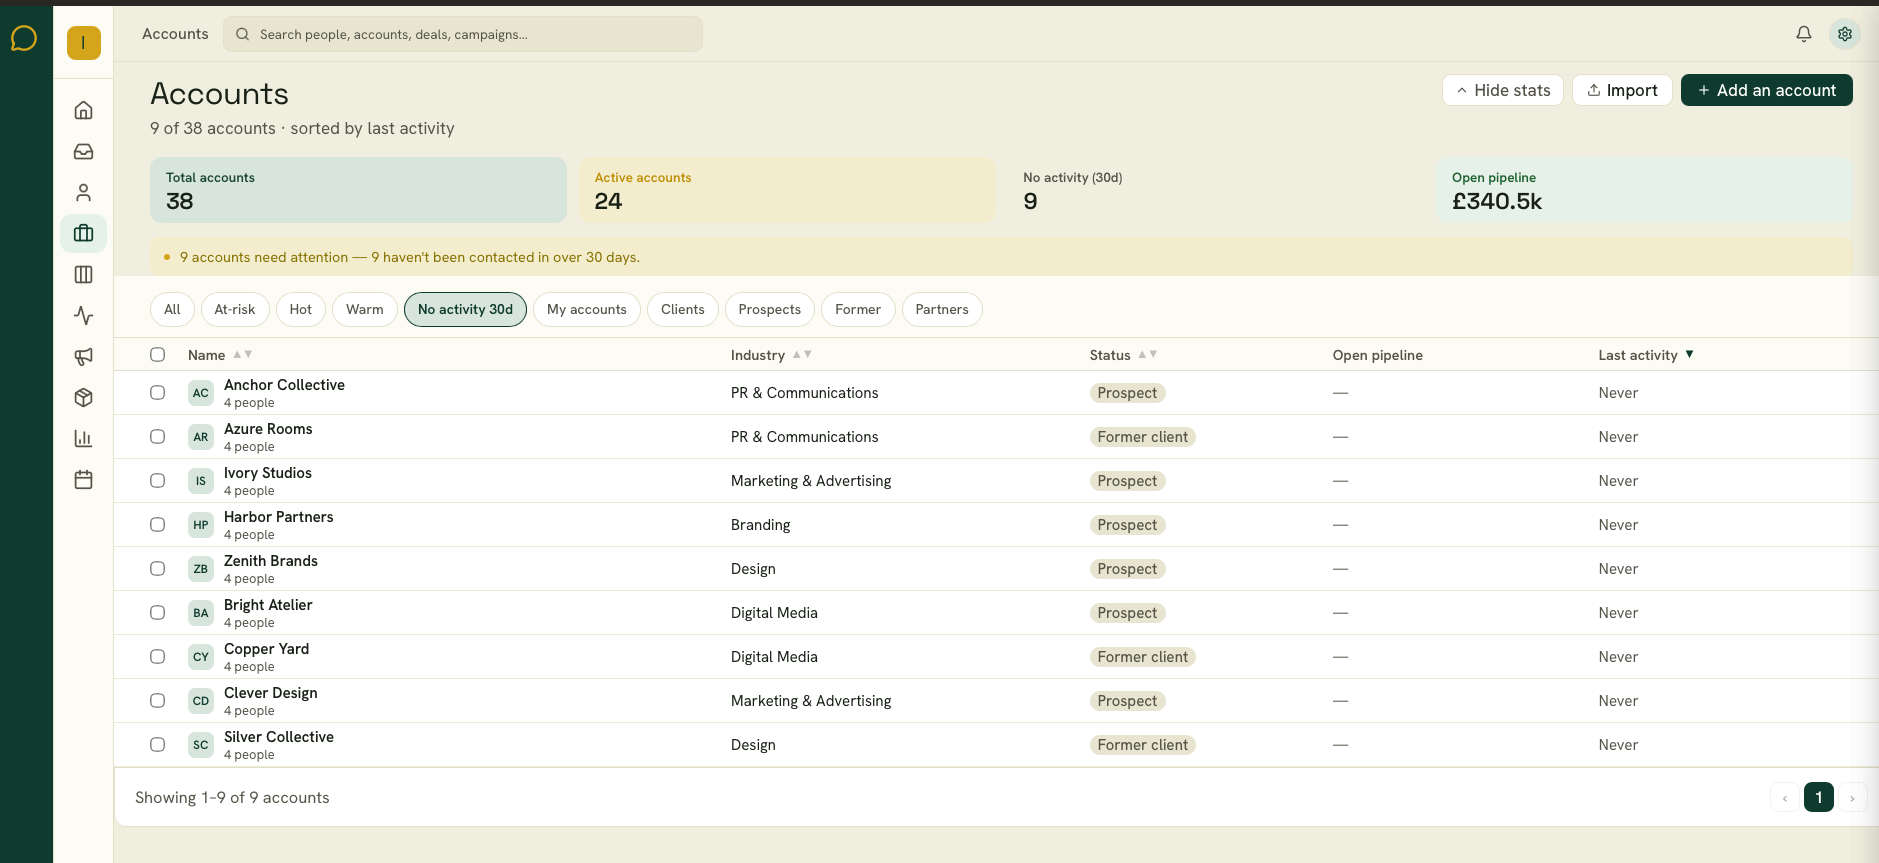Open the Reports bar chart icon
Image resolution: width=1879 pixels, height=863 pixels.
pos(84,439)
